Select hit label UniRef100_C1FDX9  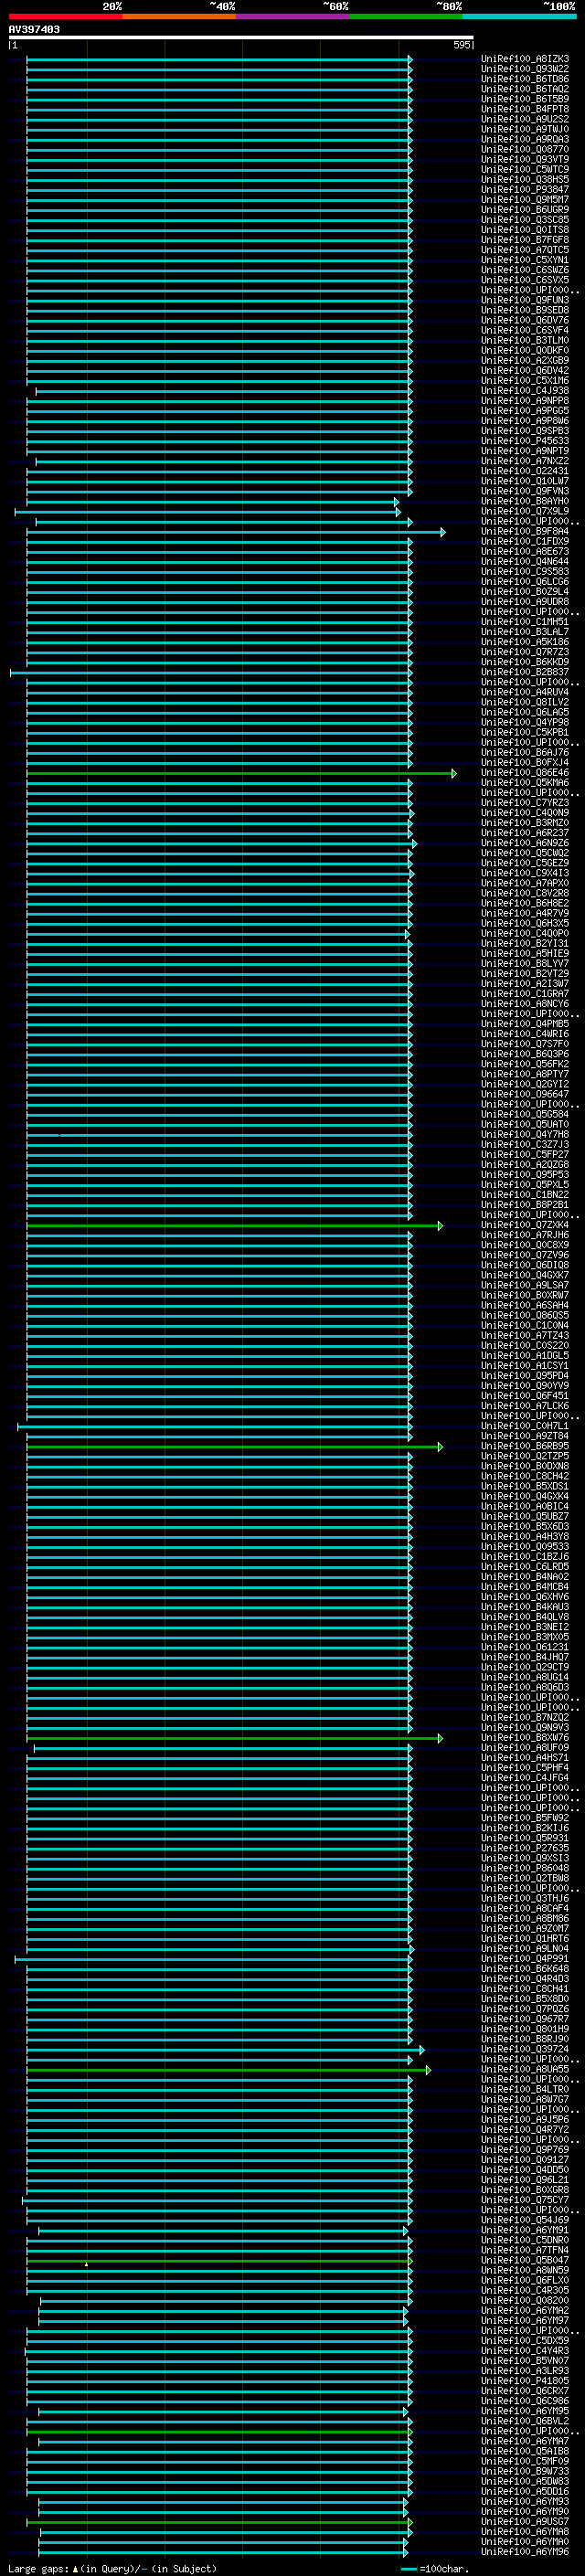pyautogui.click(x=525, y=542)
